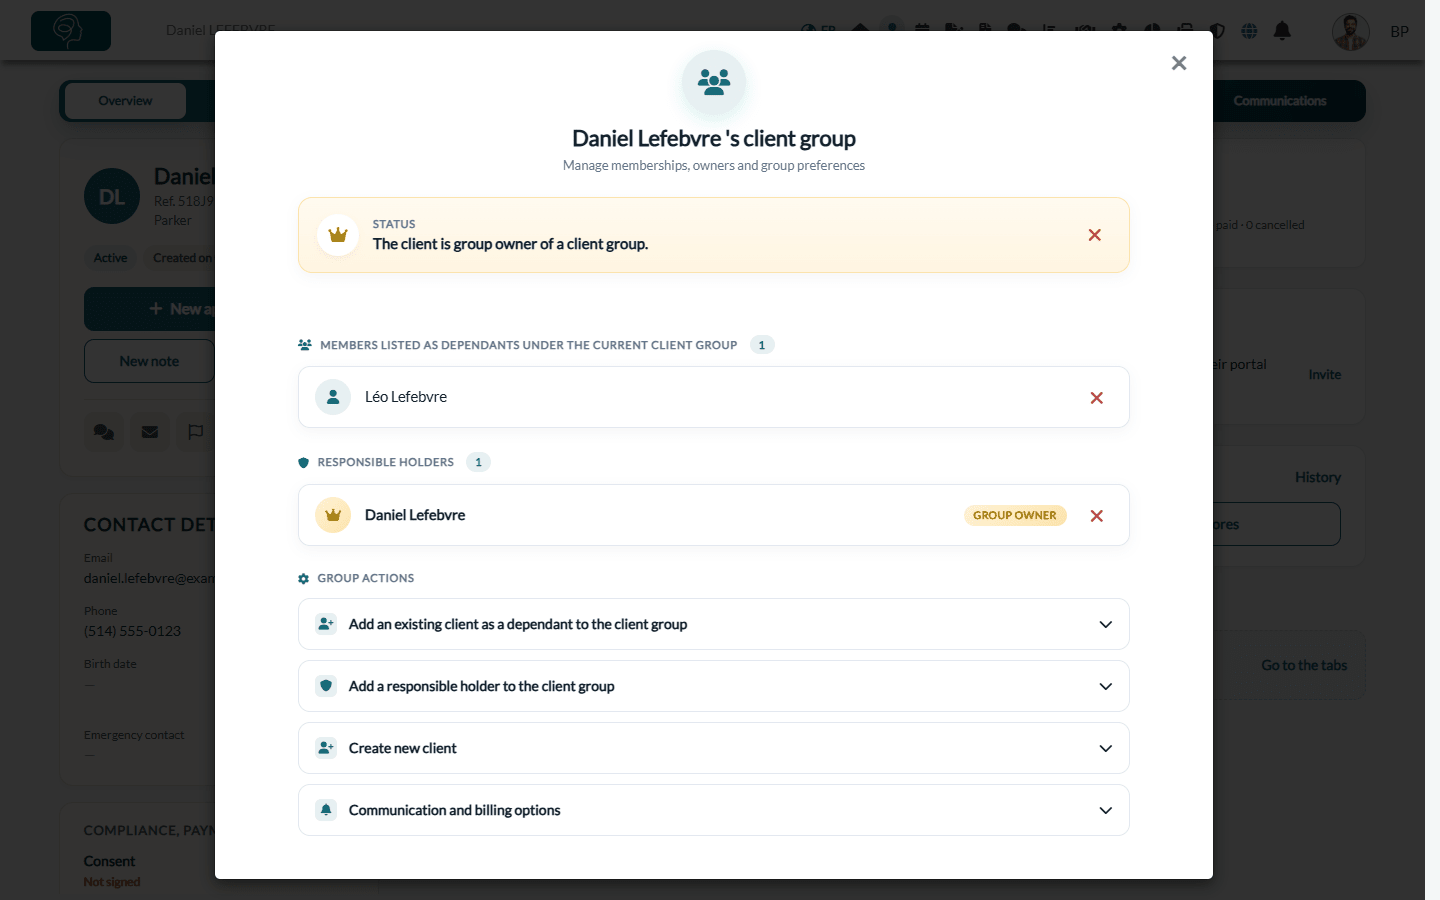
Task: Dismiss the group owner status banner
Action: pyautogui.click(x=1095, y=235)
